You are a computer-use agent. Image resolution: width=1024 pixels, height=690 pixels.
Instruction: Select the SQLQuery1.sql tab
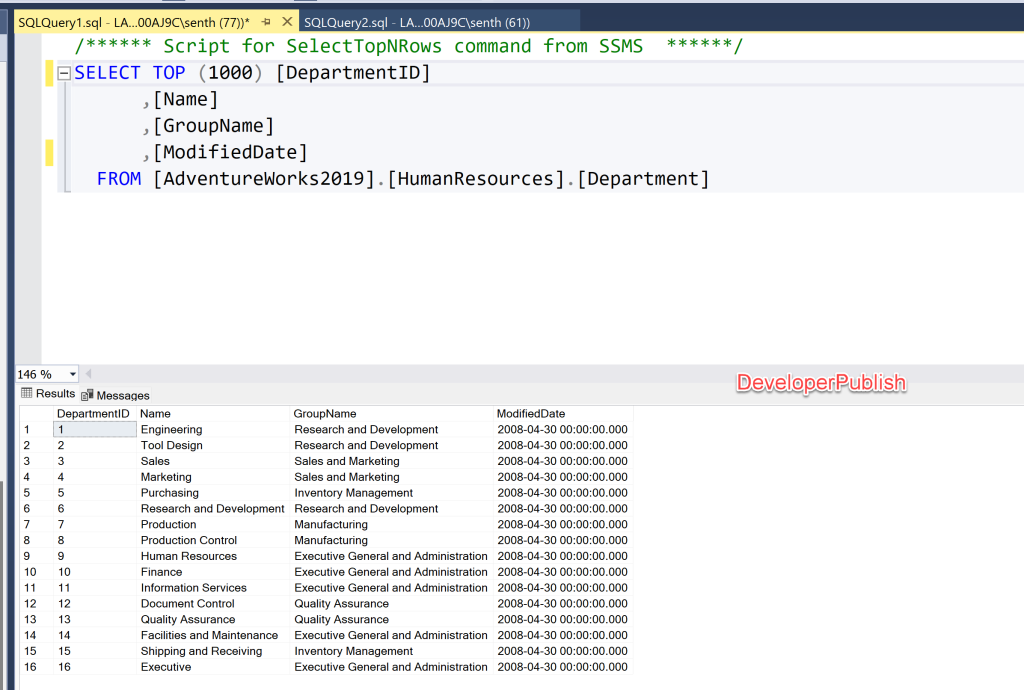coord(133,22)
